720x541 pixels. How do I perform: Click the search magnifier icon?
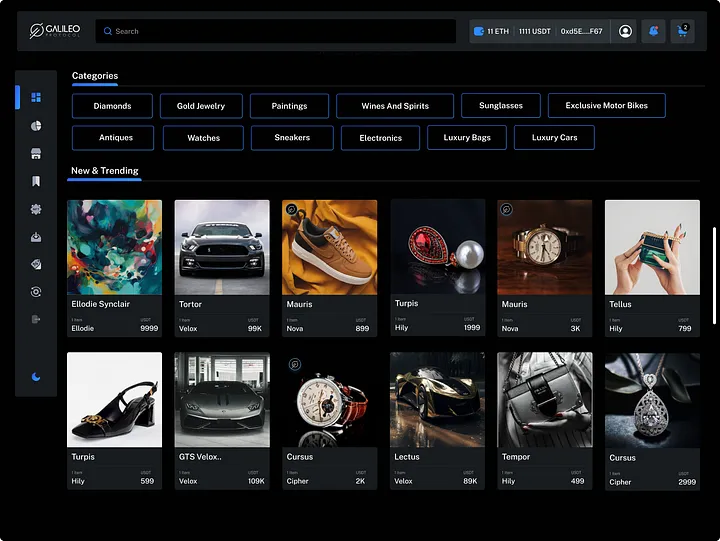(x=107, y=31)
